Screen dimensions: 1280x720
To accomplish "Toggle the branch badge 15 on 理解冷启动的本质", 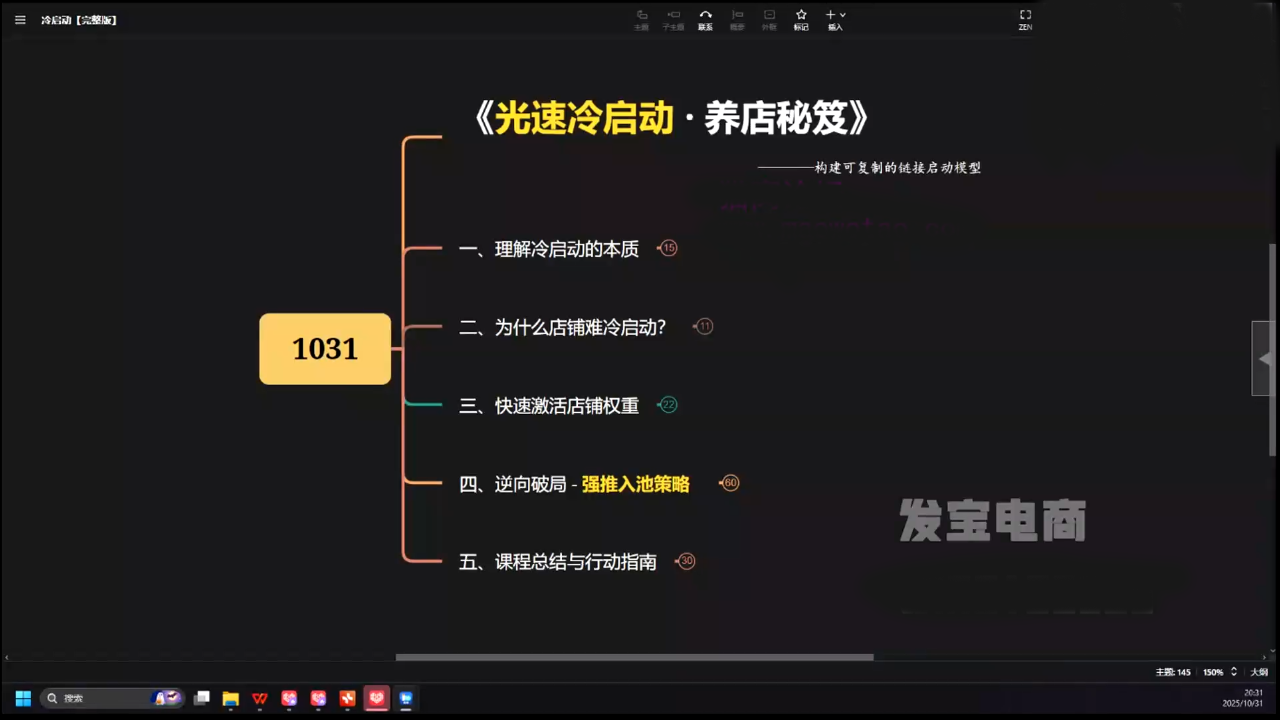I will click(x=667, y=248).
